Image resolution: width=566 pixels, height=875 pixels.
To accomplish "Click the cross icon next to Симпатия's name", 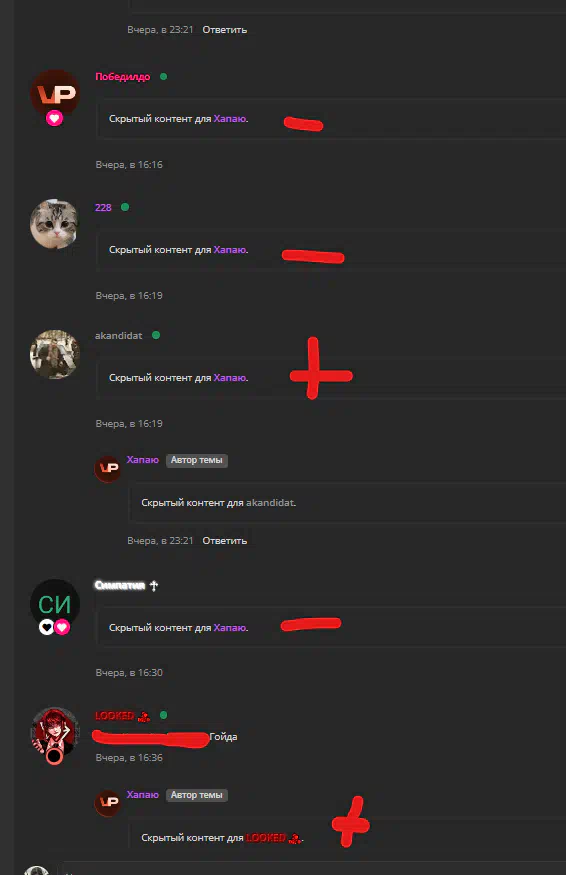I will pyautogui.click(x=154, y=585).
